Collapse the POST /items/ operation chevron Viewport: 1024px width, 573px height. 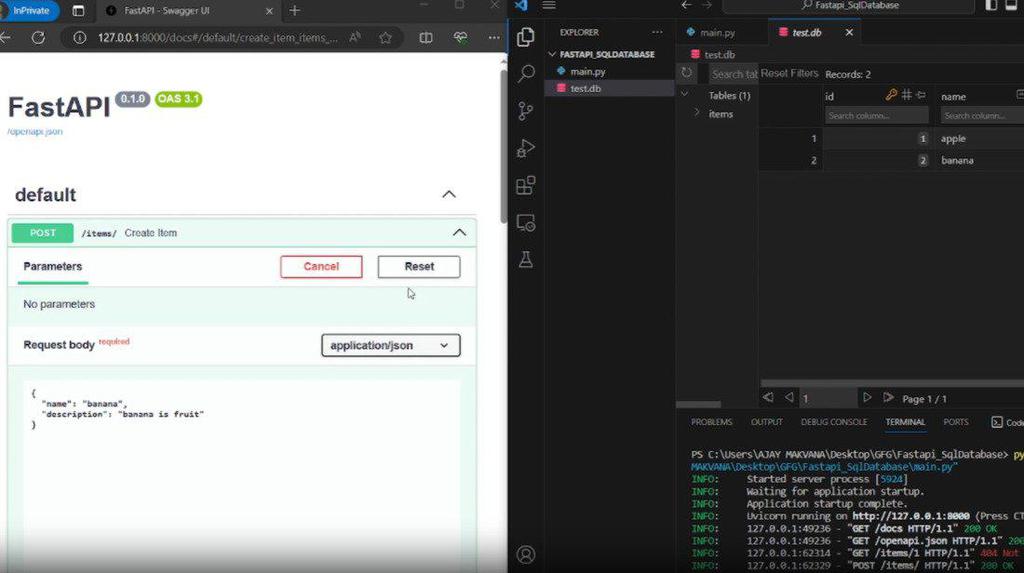459,233
